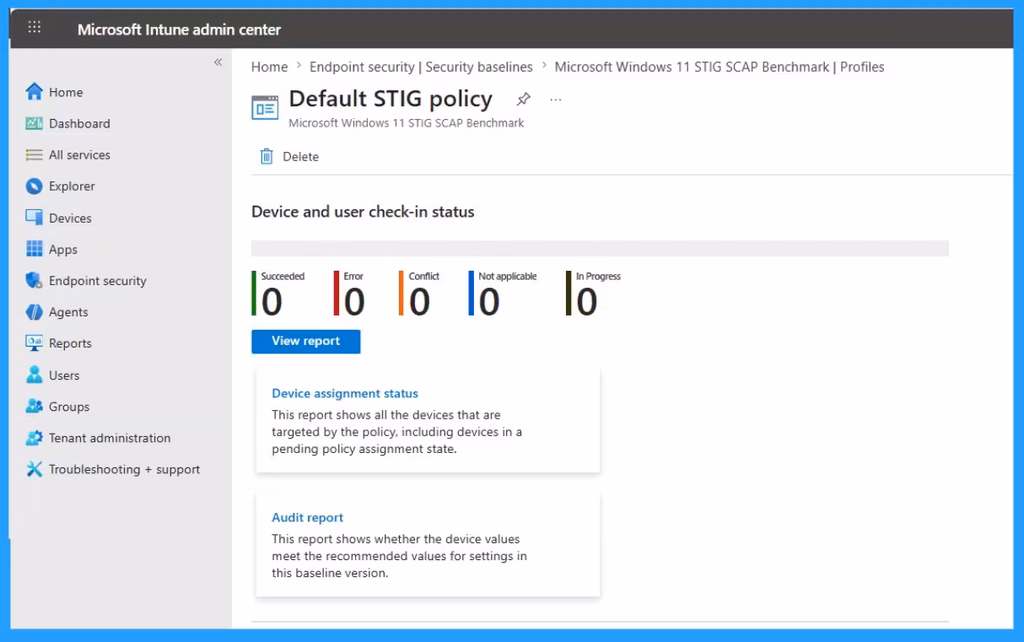Open Devices in the left menu

(x=70, y=218)
